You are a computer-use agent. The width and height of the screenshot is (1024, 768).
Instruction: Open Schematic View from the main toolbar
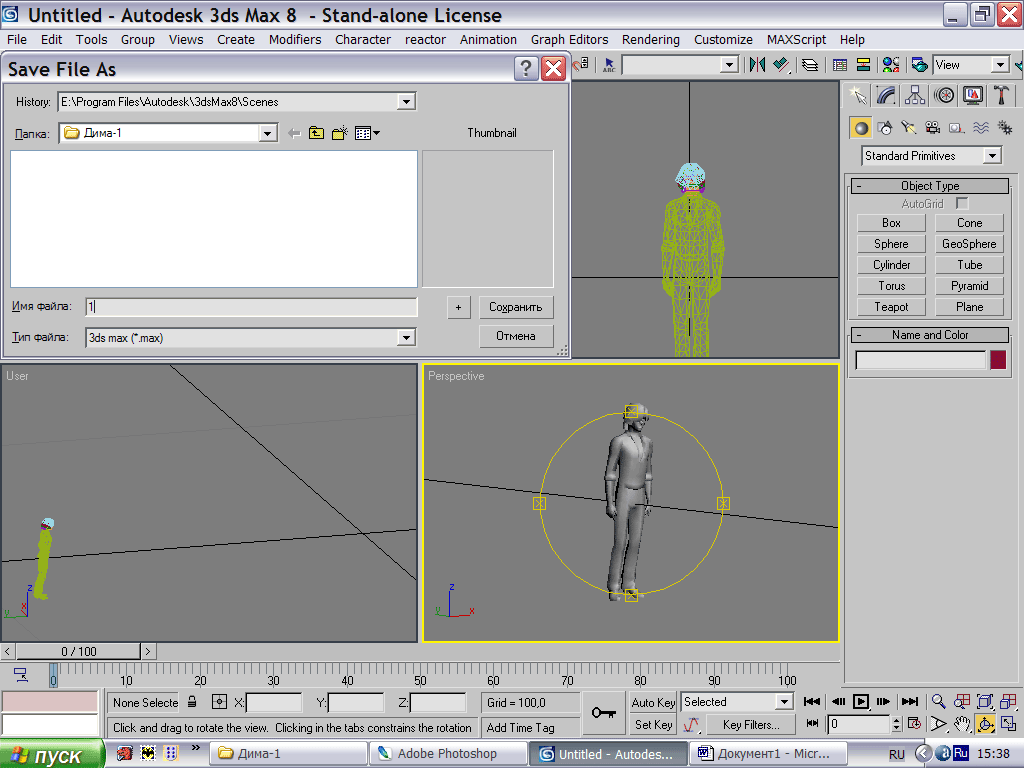click(863, 65)
